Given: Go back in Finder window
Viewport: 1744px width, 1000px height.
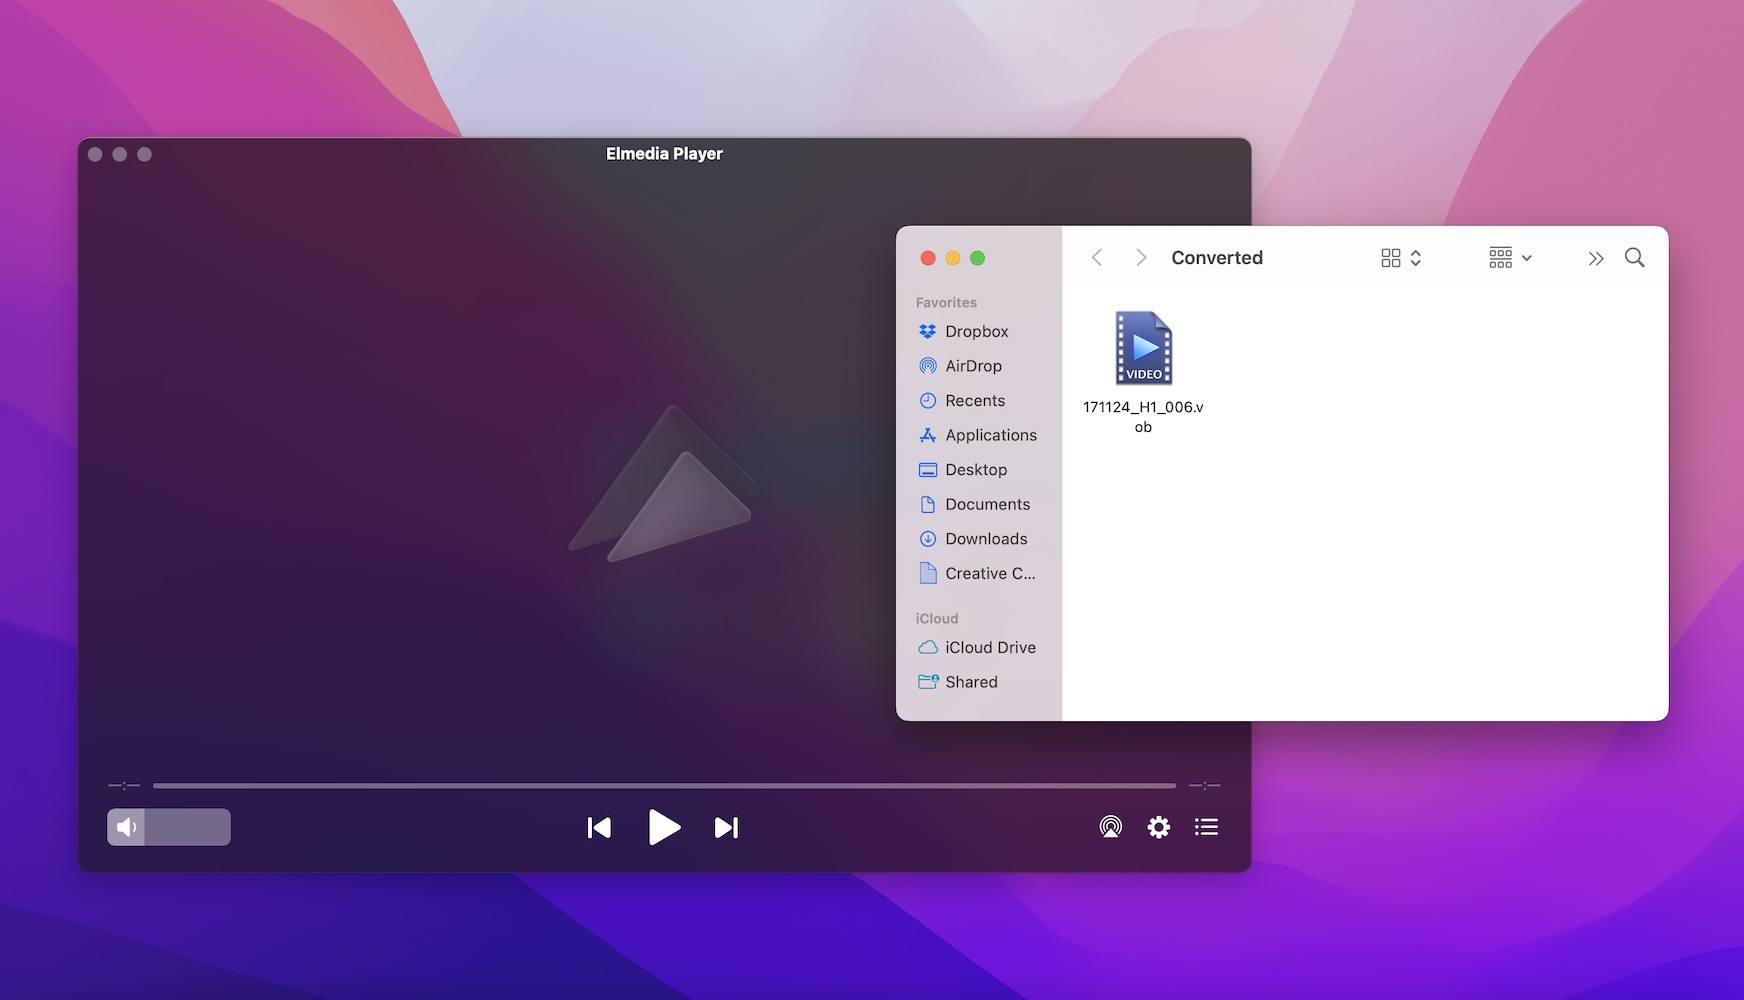Looking at the screenshot, I should 1097,258.
